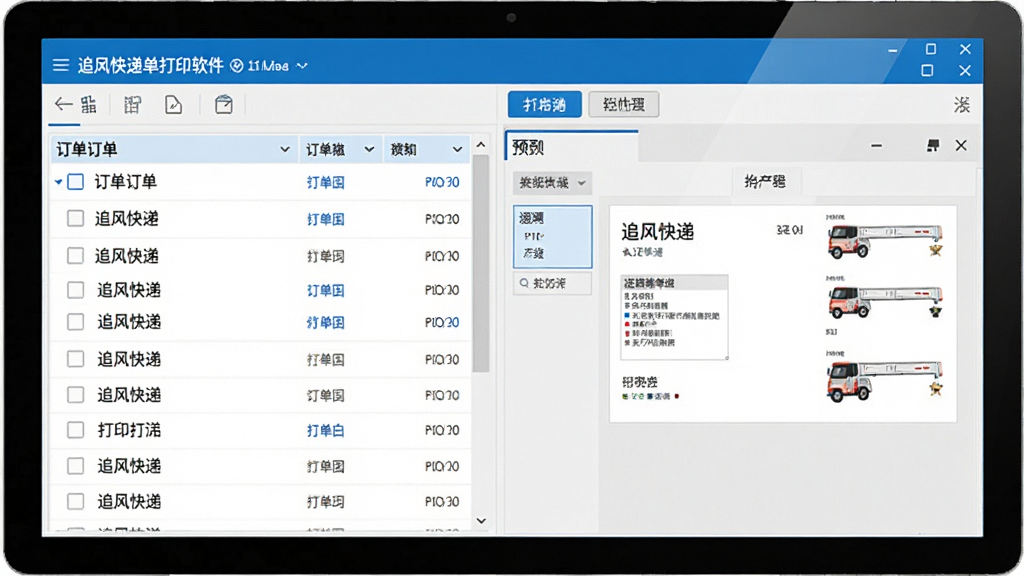Minimize the preview panel with its dash icon
This screenshot has width=1024, height=576.
click(x=876, y=146)
